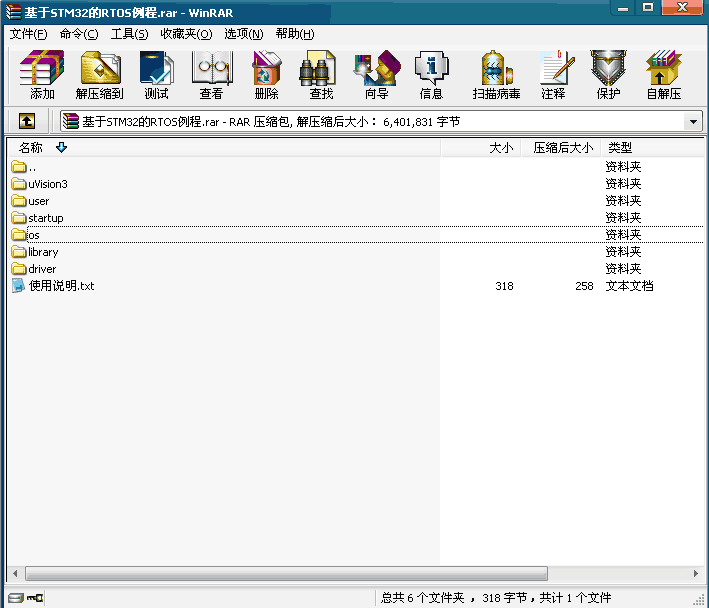Sort by Type (类型) column header

(x=652, y=147)
